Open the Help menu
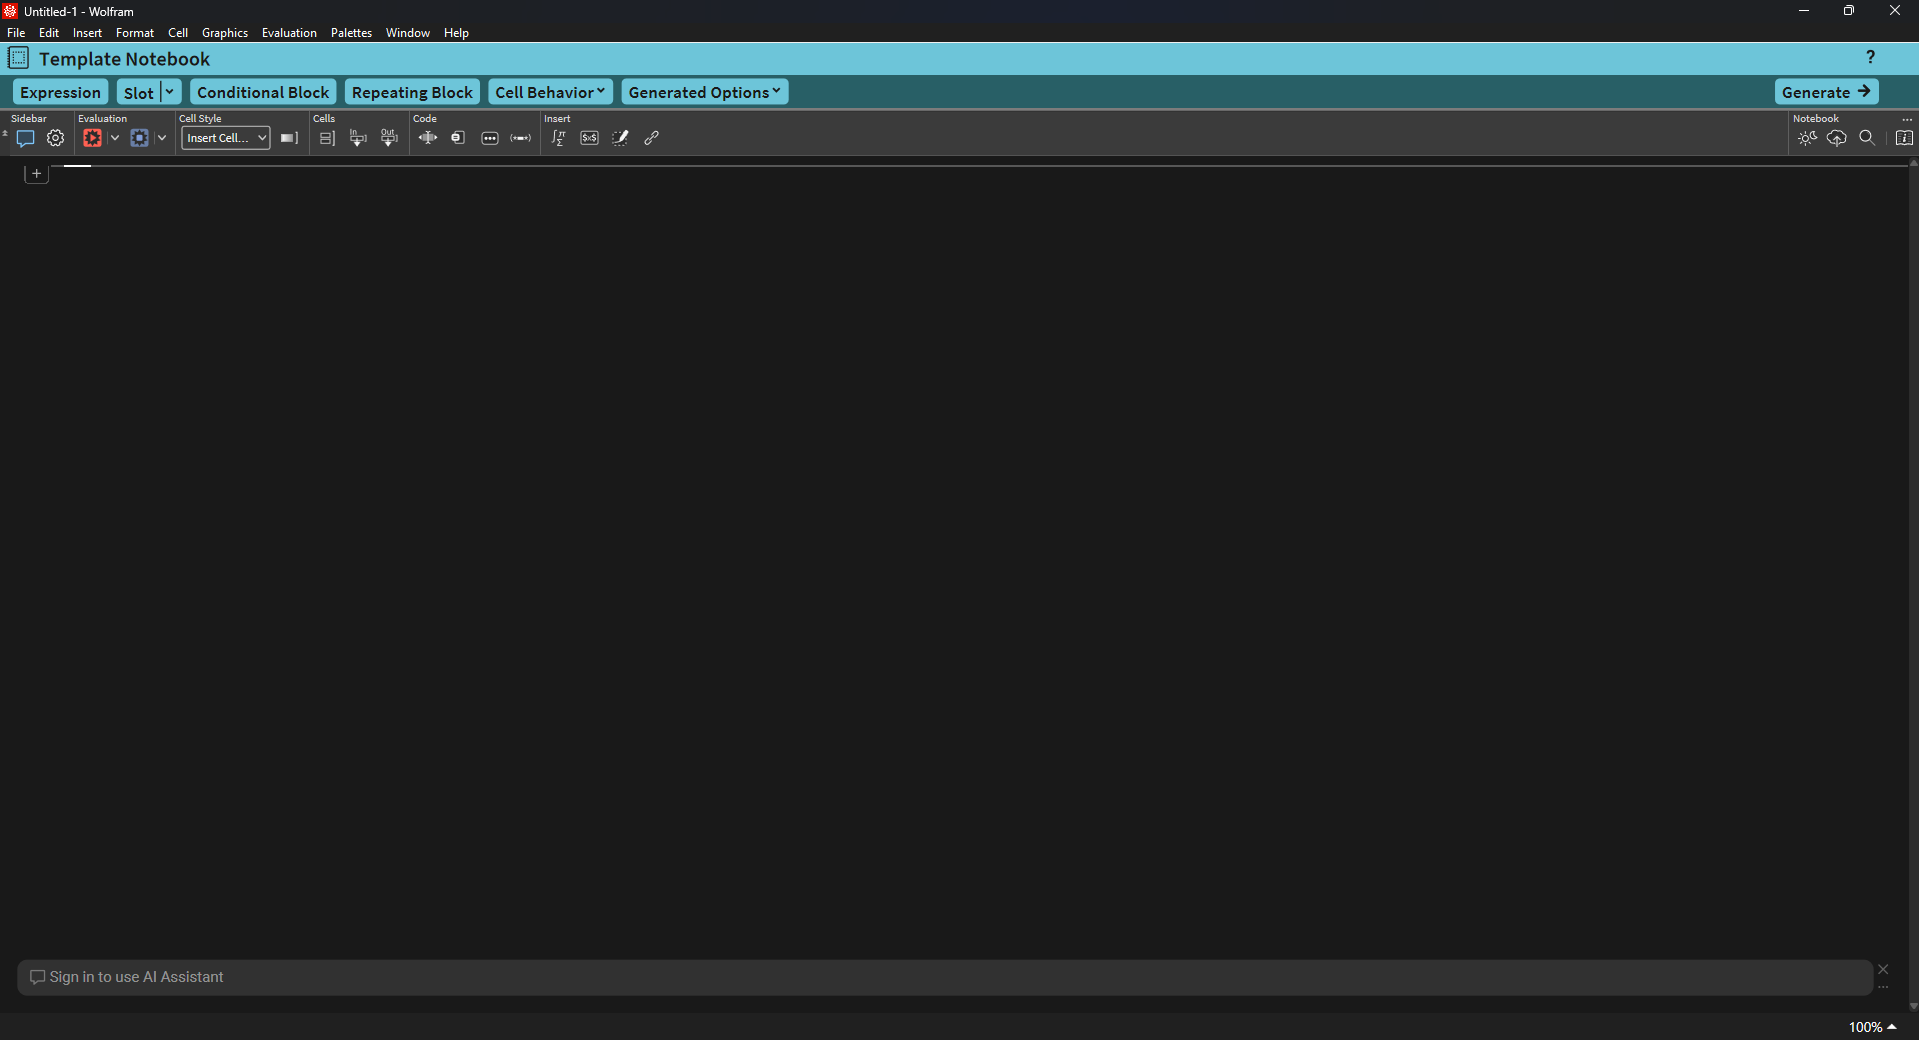Viewport: 1919px width, 1040px height. (456, 33)
